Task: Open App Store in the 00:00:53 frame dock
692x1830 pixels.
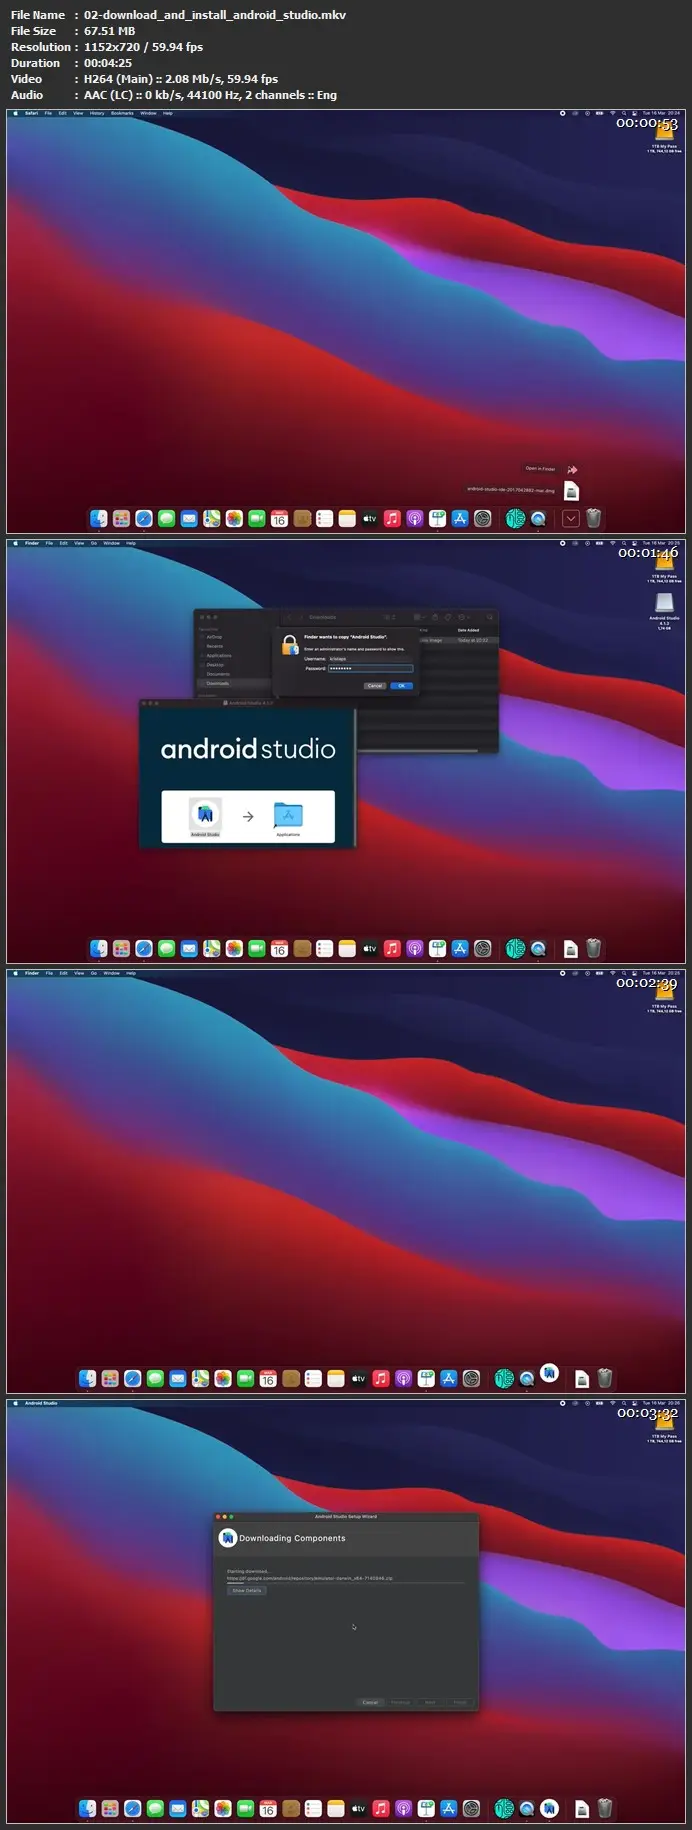Action: [x=460, y=518]
